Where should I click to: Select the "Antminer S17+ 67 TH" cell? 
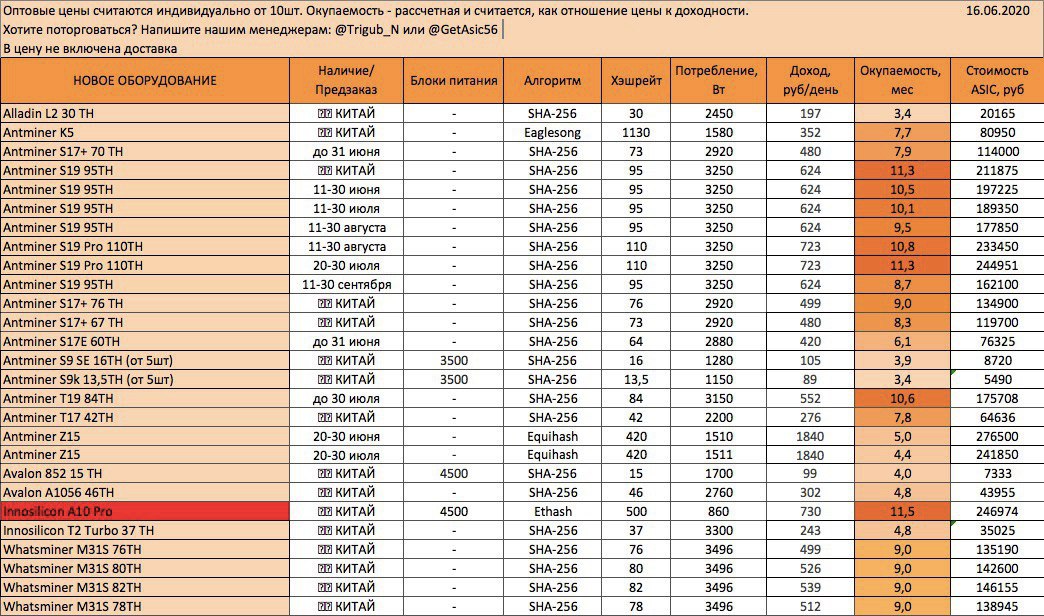[x=144, y=322]
